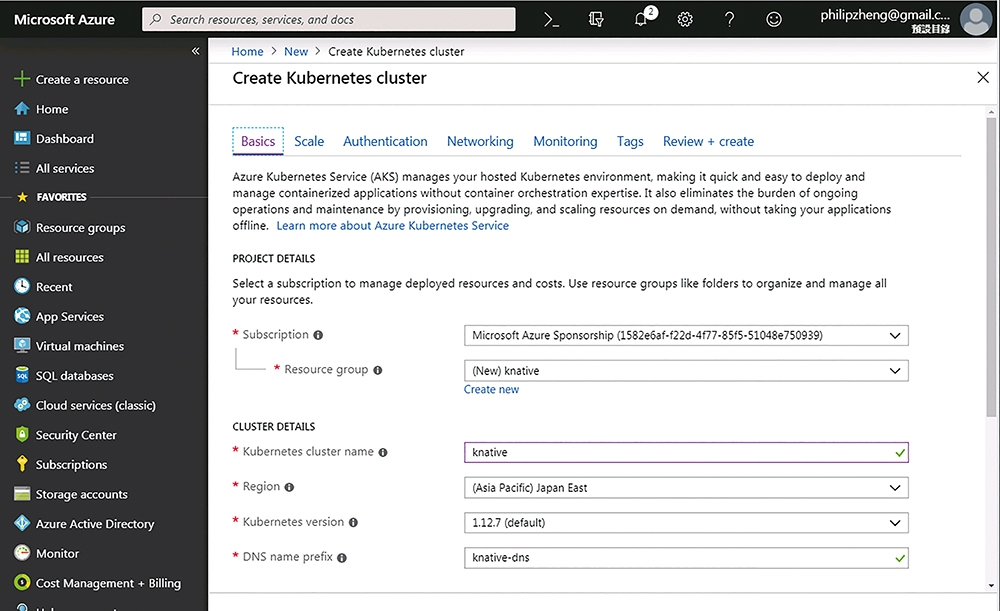Switch to the Tags tab
Screen dimensions: 1000x611
[x=630, y=141]
